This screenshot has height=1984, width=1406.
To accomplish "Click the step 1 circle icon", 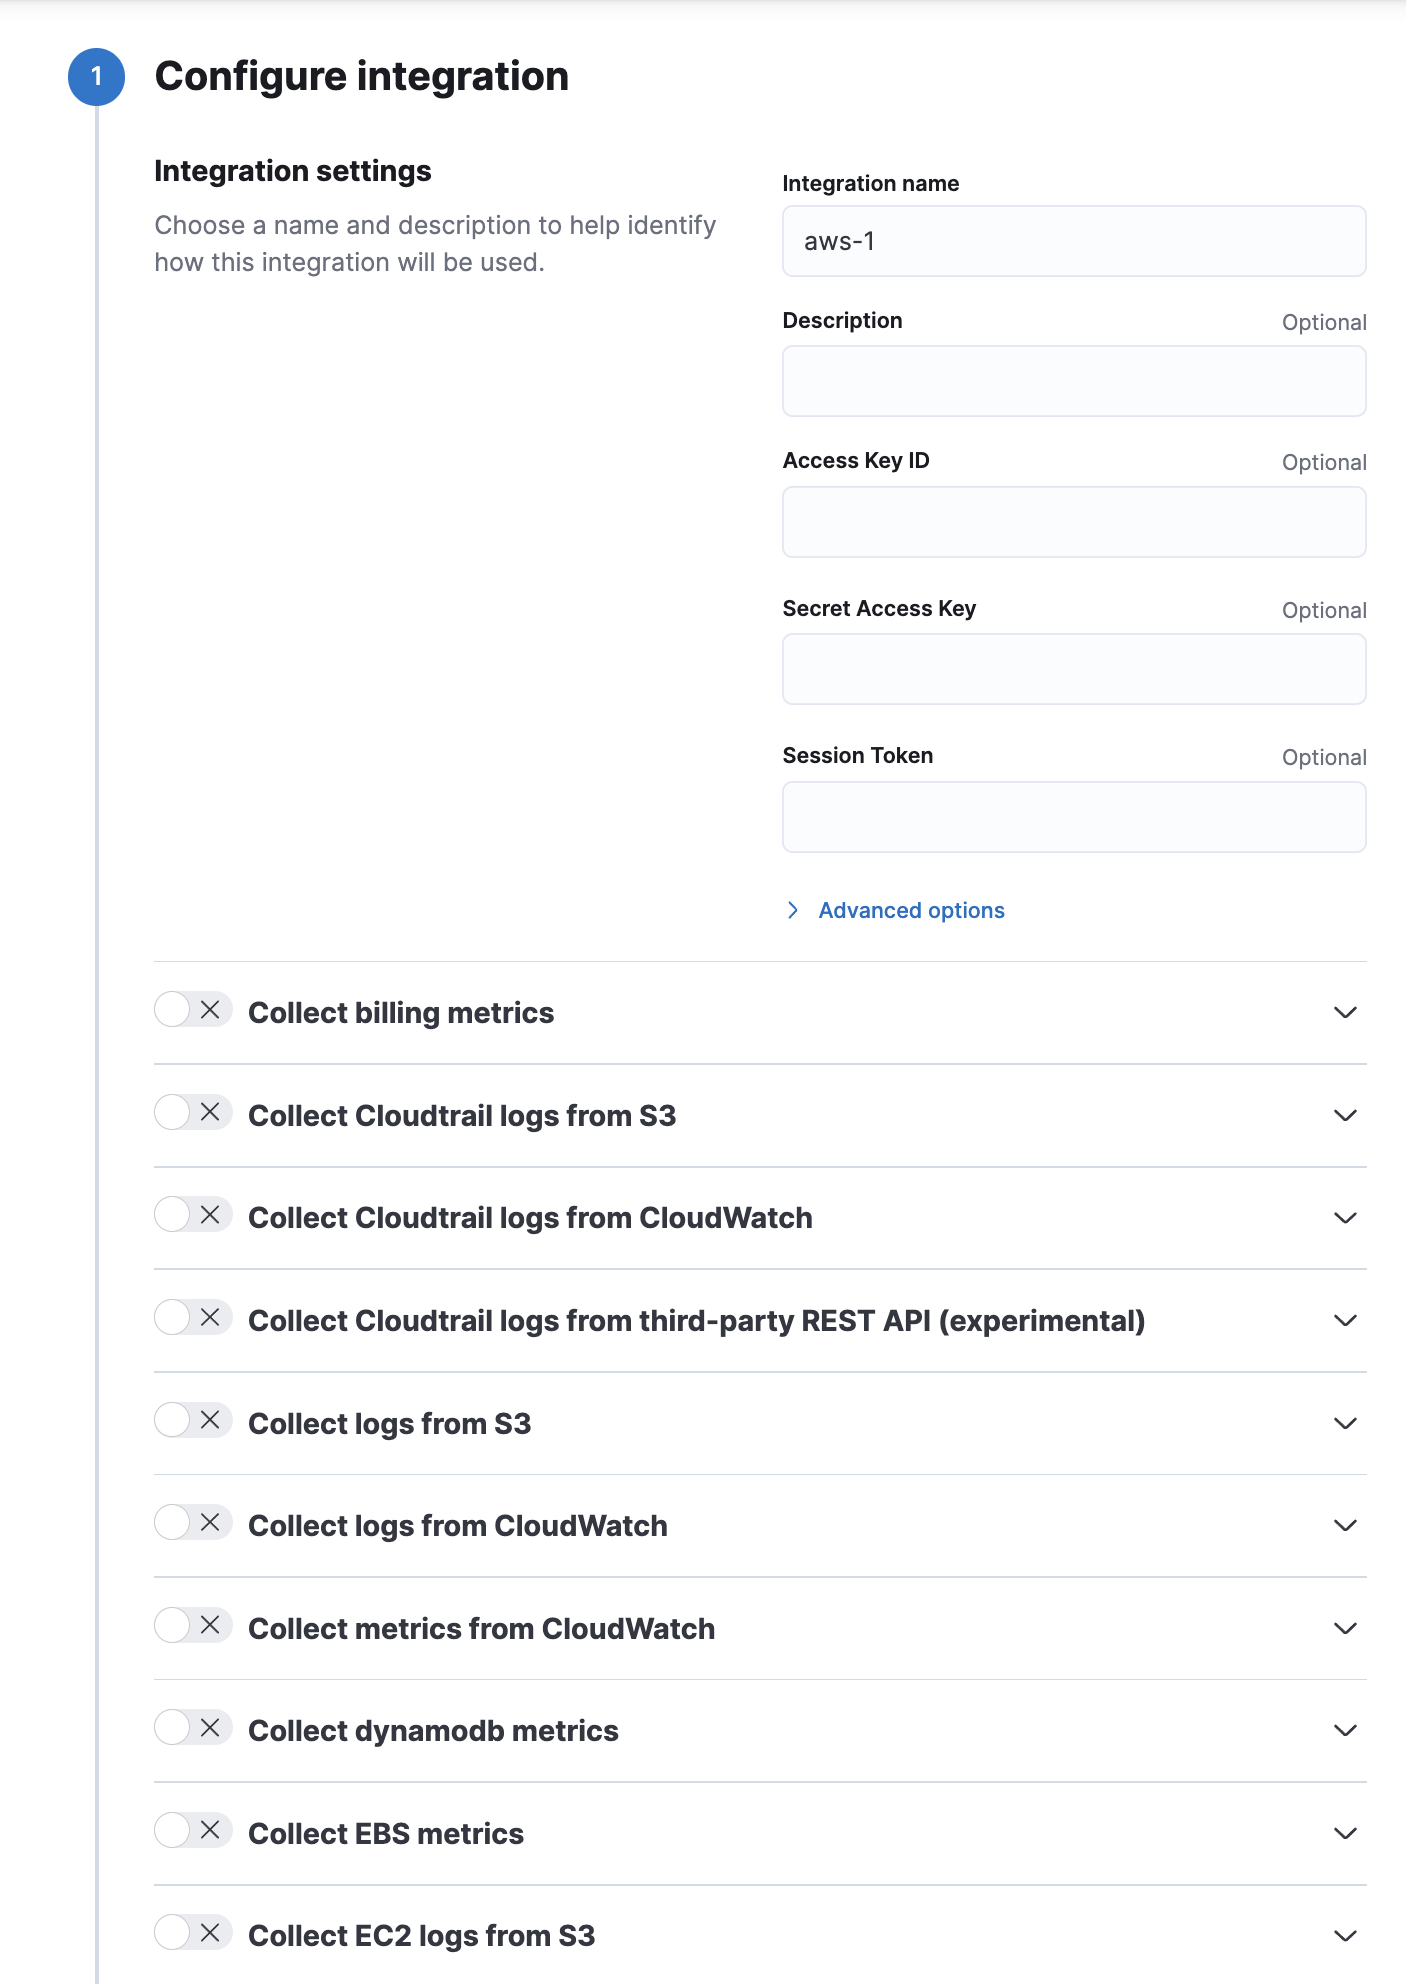I will tap(96, 77).
